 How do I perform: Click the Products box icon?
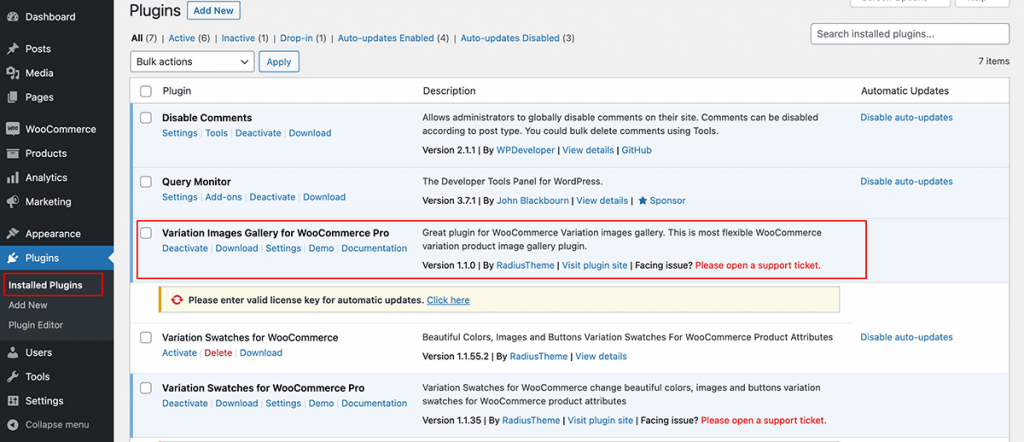(x=12, y=153)
